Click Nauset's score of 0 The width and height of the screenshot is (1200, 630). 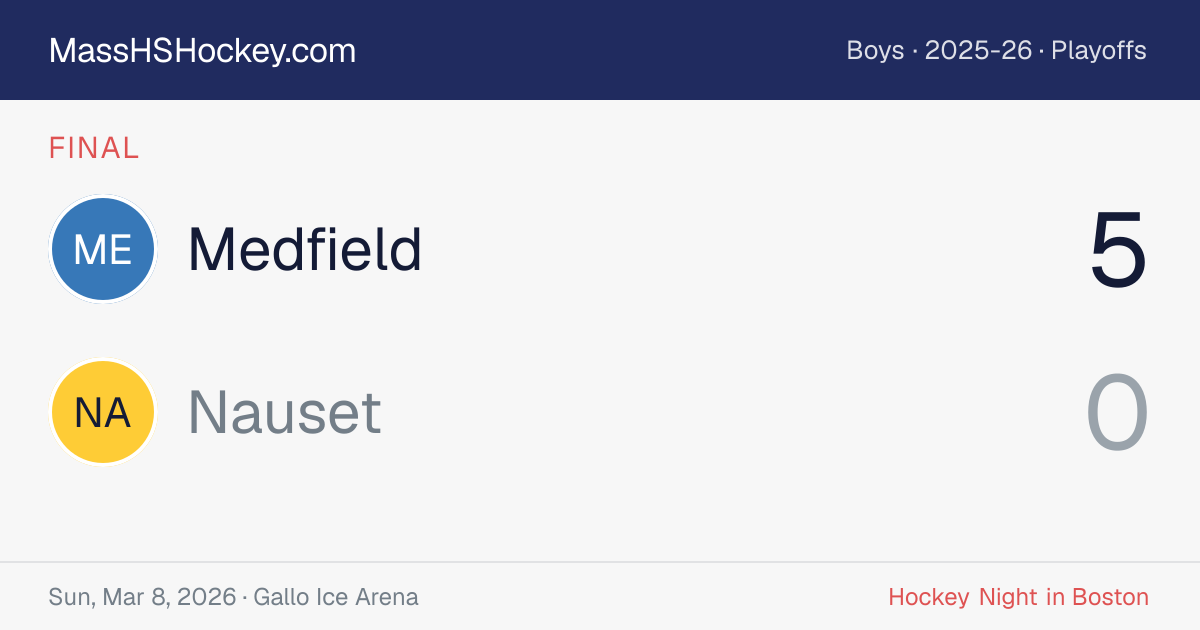click(1117, 413)
